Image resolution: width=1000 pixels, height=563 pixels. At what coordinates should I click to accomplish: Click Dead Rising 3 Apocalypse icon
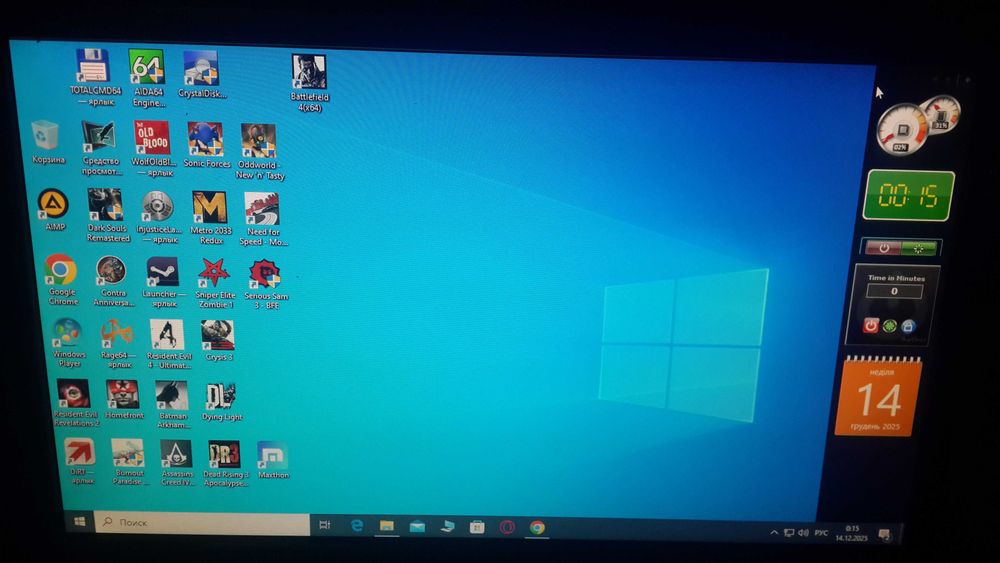click(224, 456)
